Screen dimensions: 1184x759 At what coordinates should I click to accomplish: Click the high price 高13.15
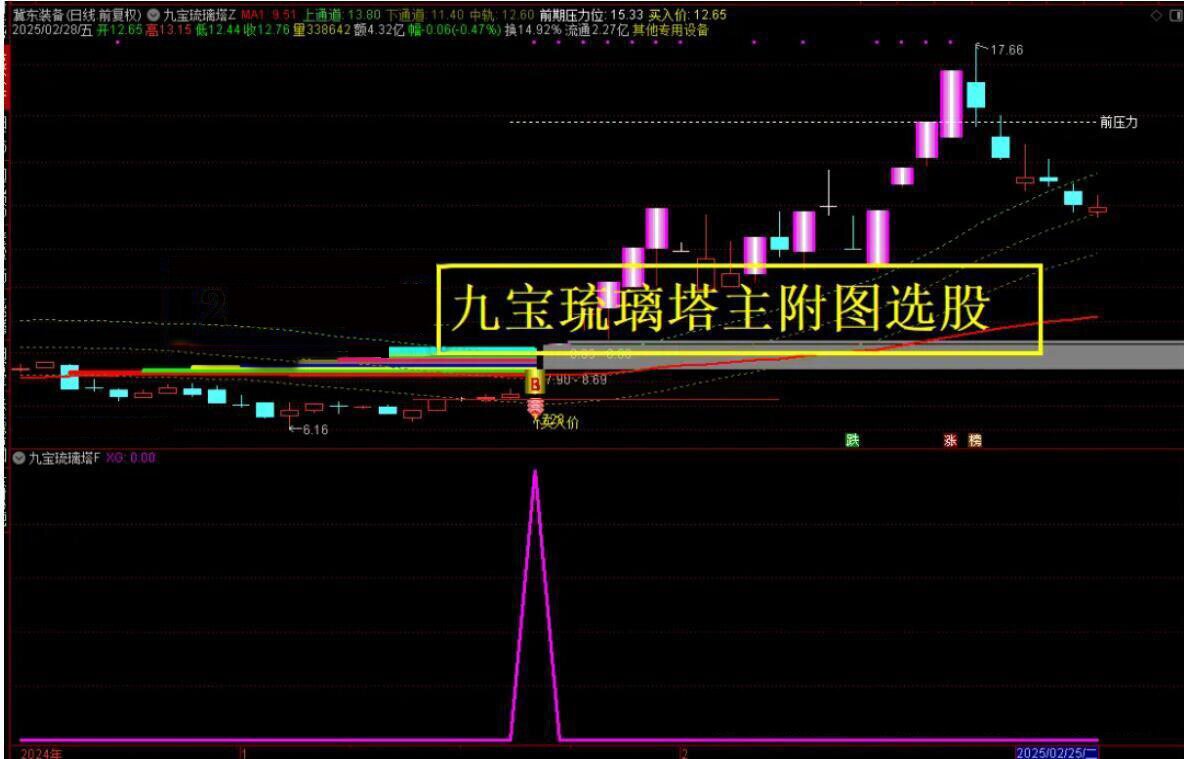click(x=168, y=30)
